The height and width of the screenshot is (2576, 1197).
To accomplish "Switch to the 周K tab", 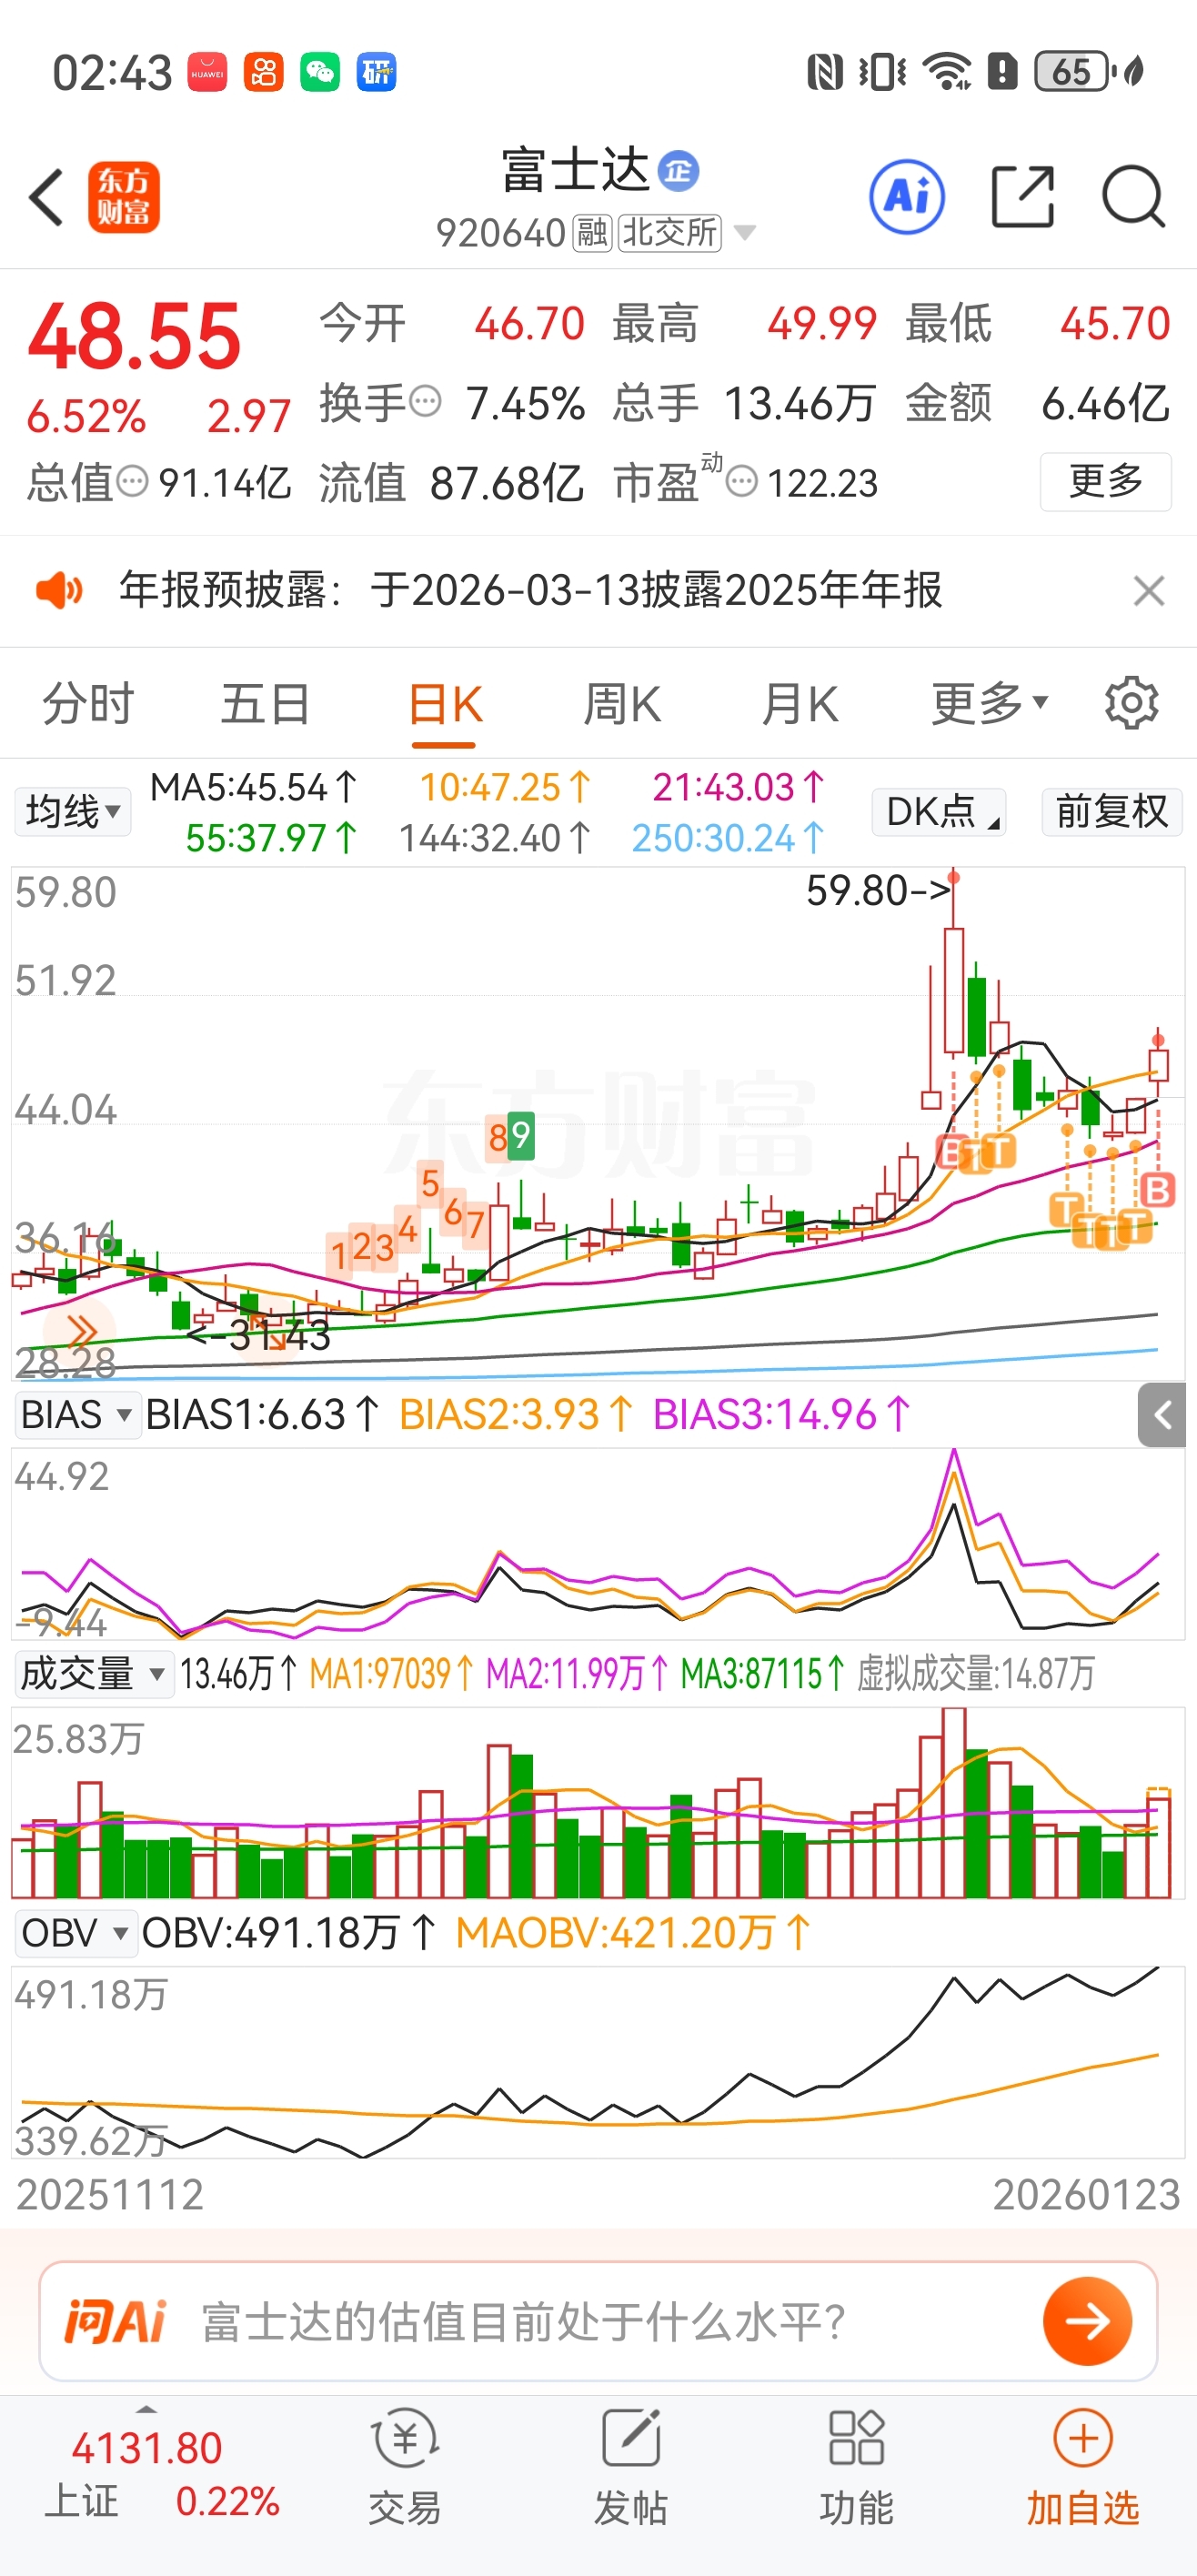I will 622,704.
